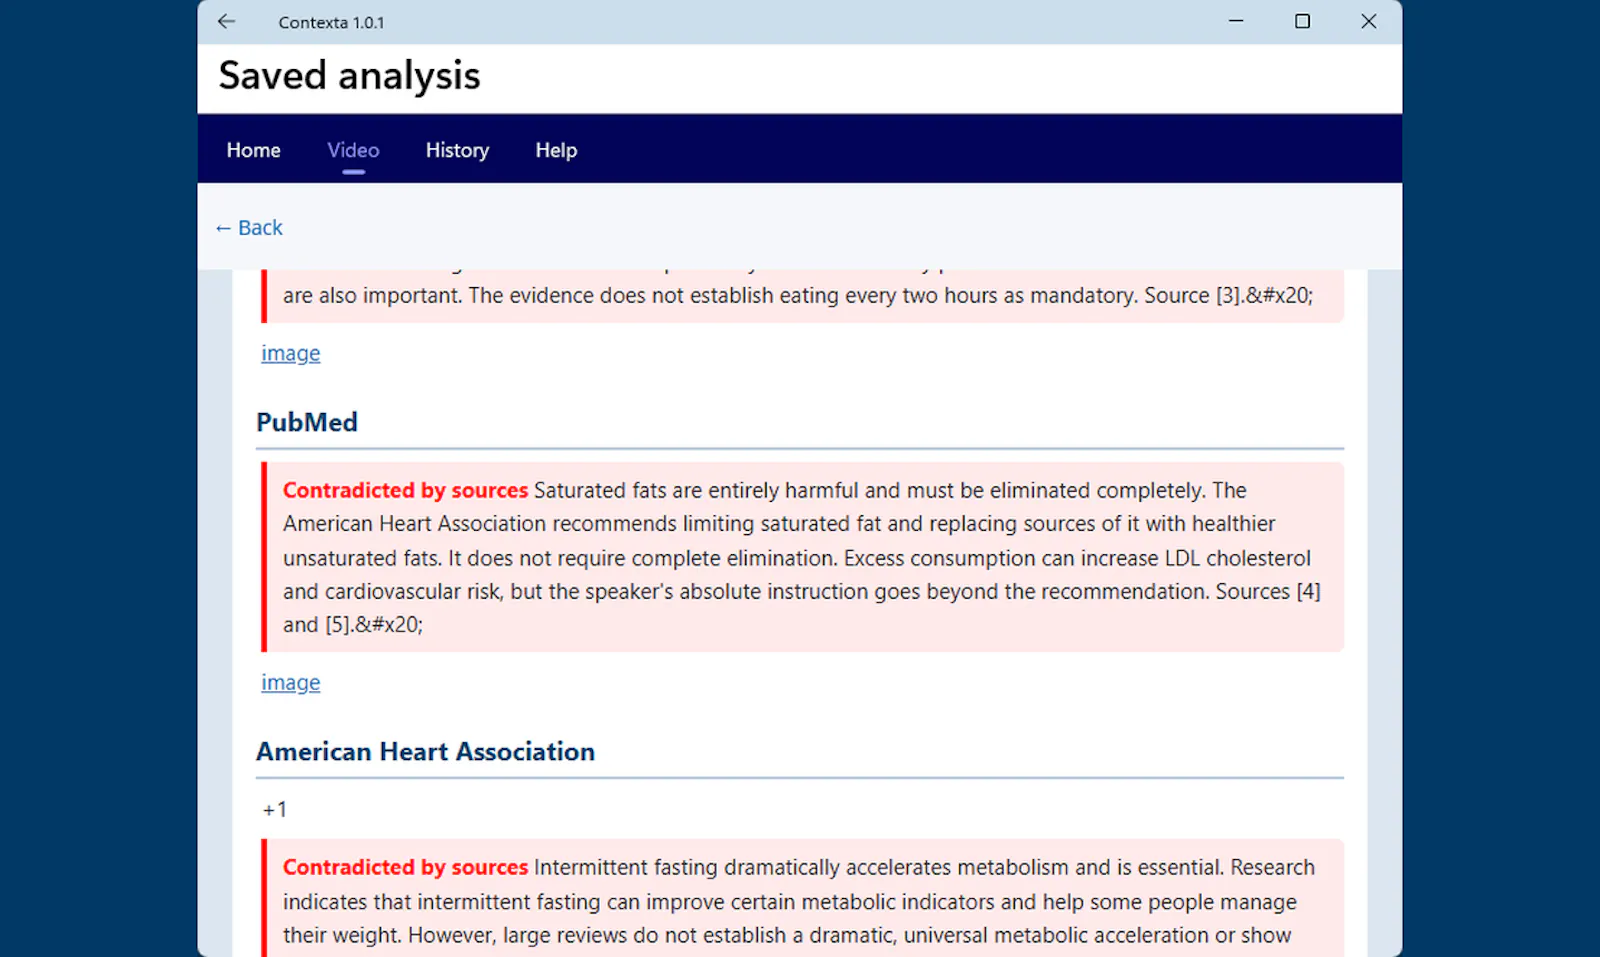This screenshot has width=1600, height=957.
Task: Click the title bar back arrow icon
Action: pos(226,21)
